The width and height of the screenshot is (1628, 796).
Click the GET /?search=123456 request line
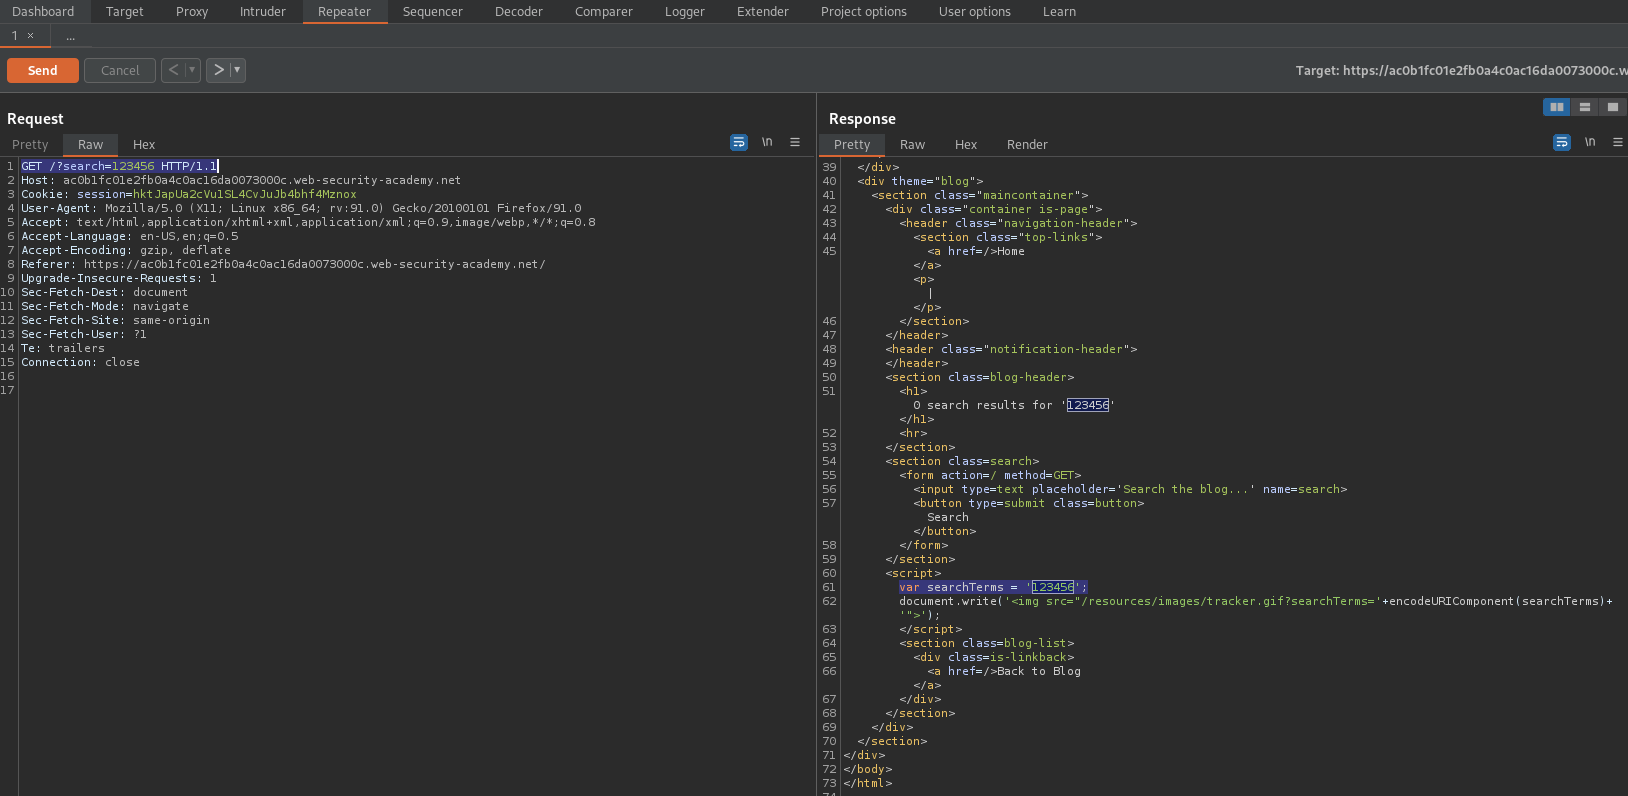point(120,166)
